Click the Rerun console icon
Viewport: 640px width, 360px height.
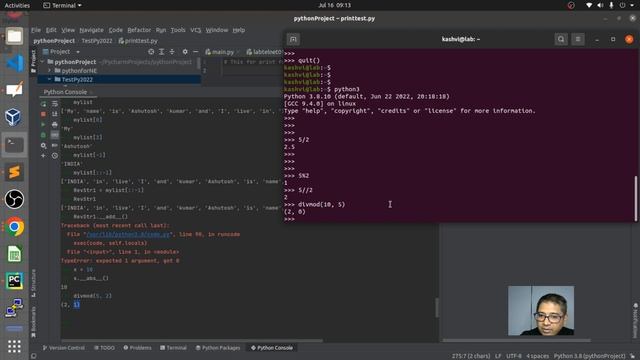tap(43, 104)
